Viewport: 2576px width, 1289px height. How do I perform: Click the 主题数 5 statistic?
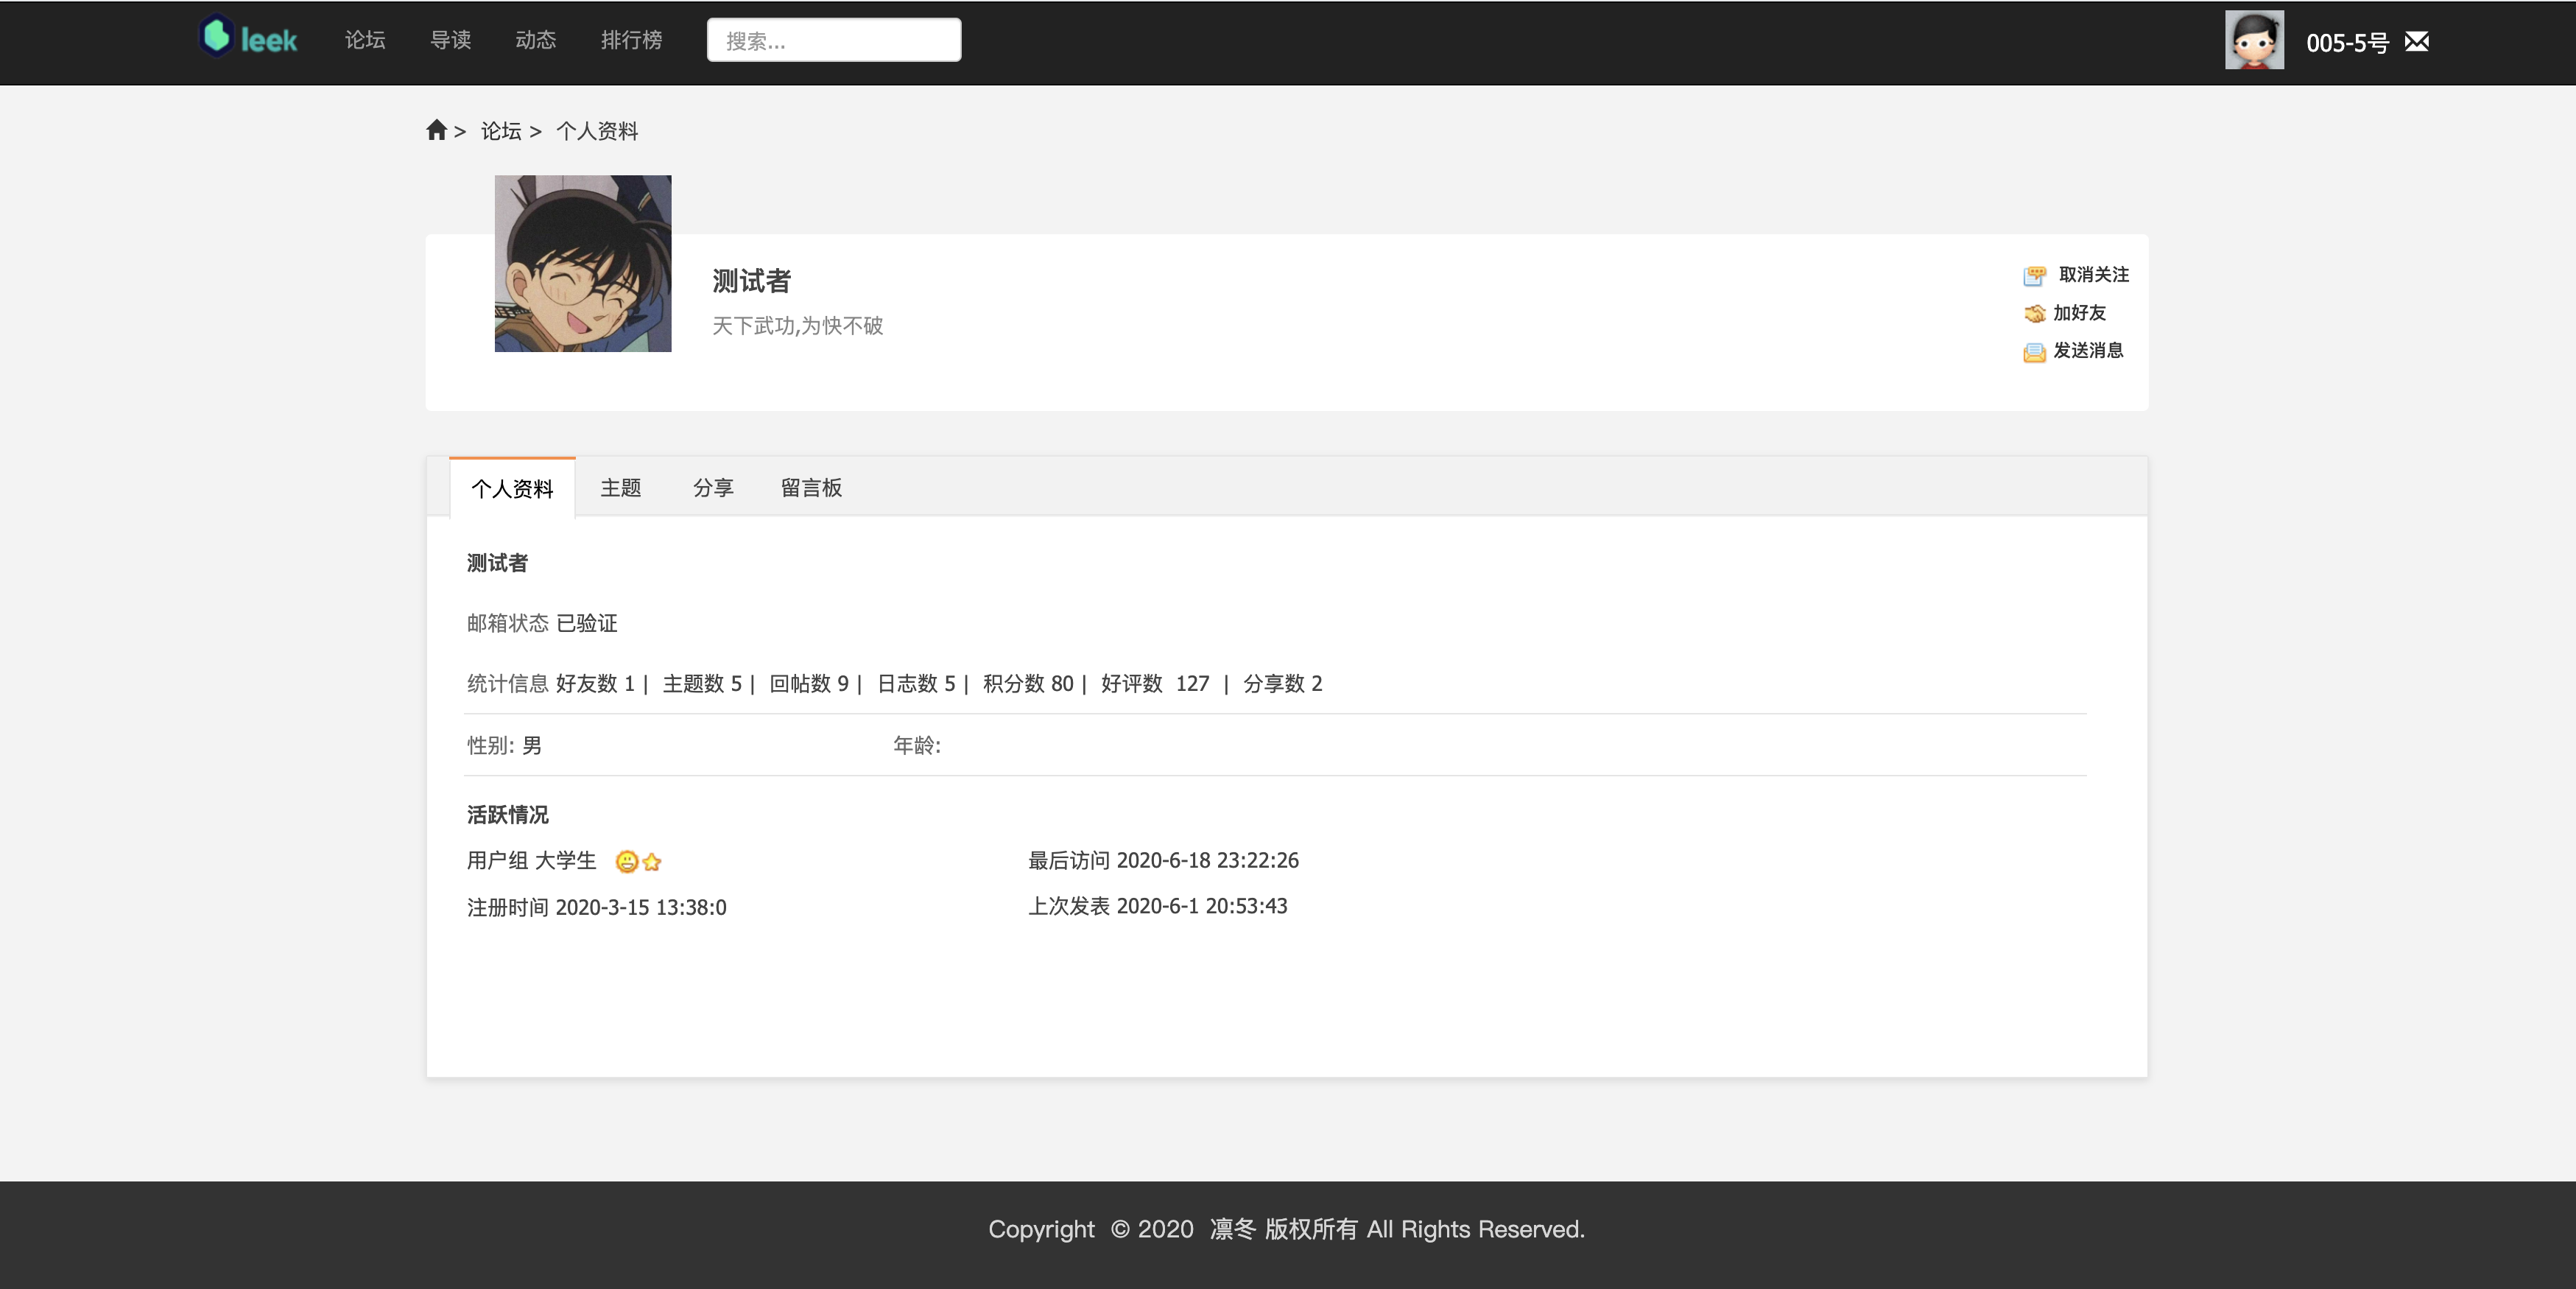pos(702,684)
